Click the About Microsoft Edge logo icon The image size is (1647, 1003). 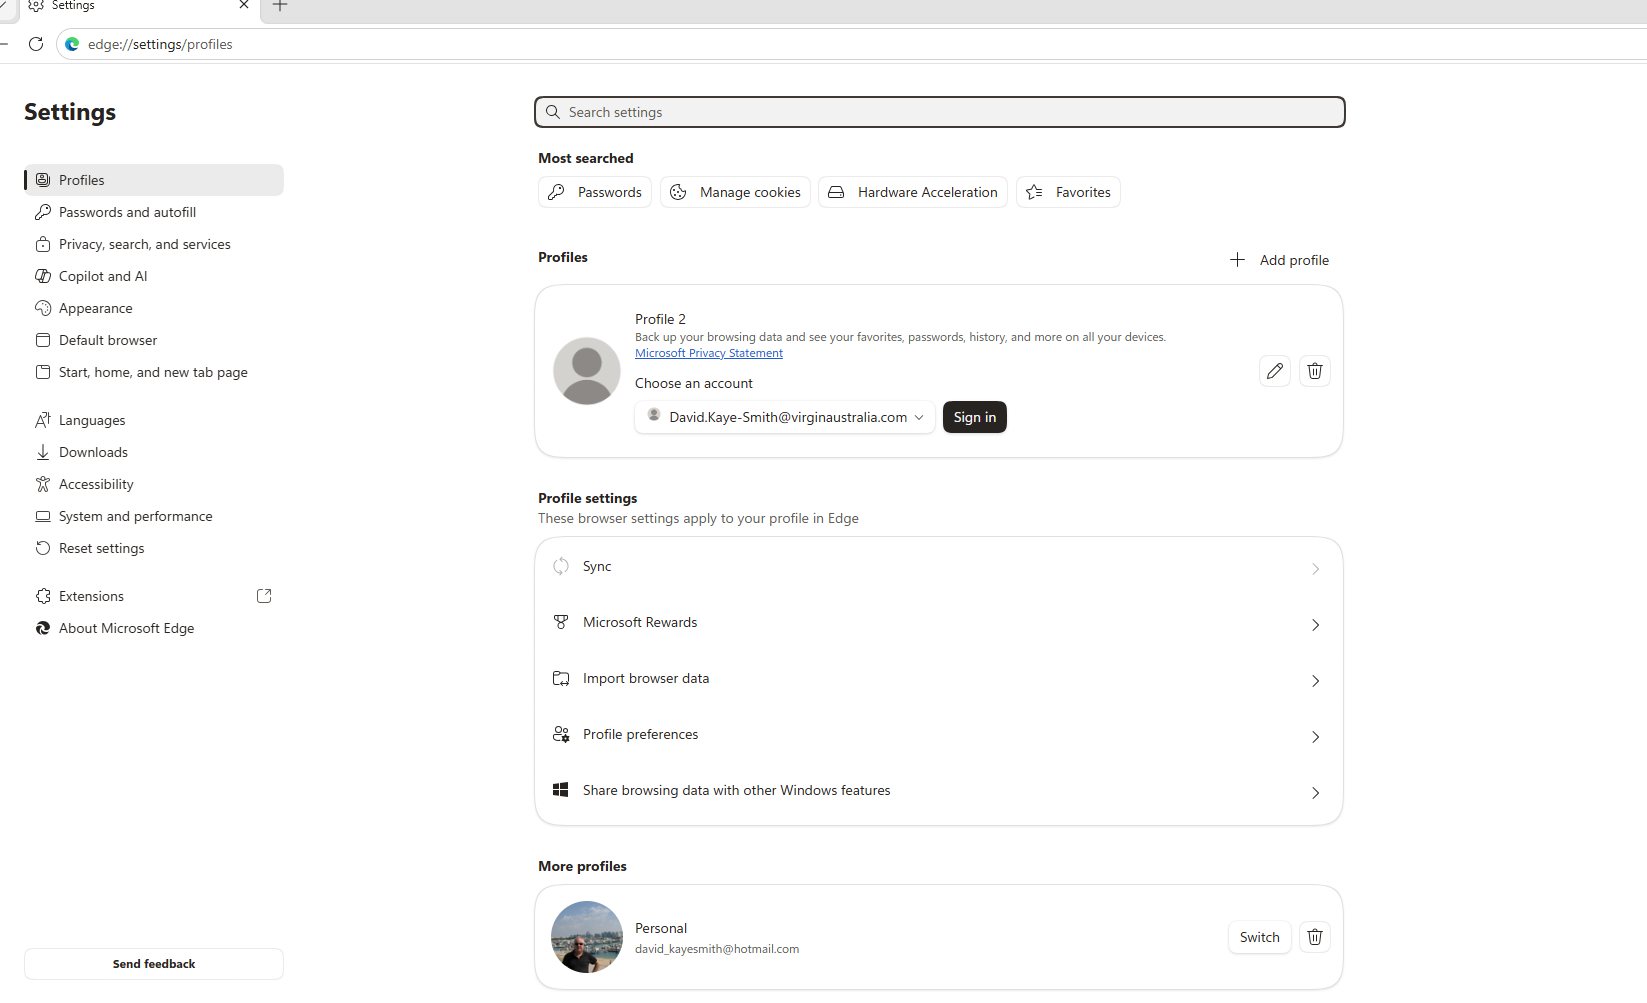(43, 628)
